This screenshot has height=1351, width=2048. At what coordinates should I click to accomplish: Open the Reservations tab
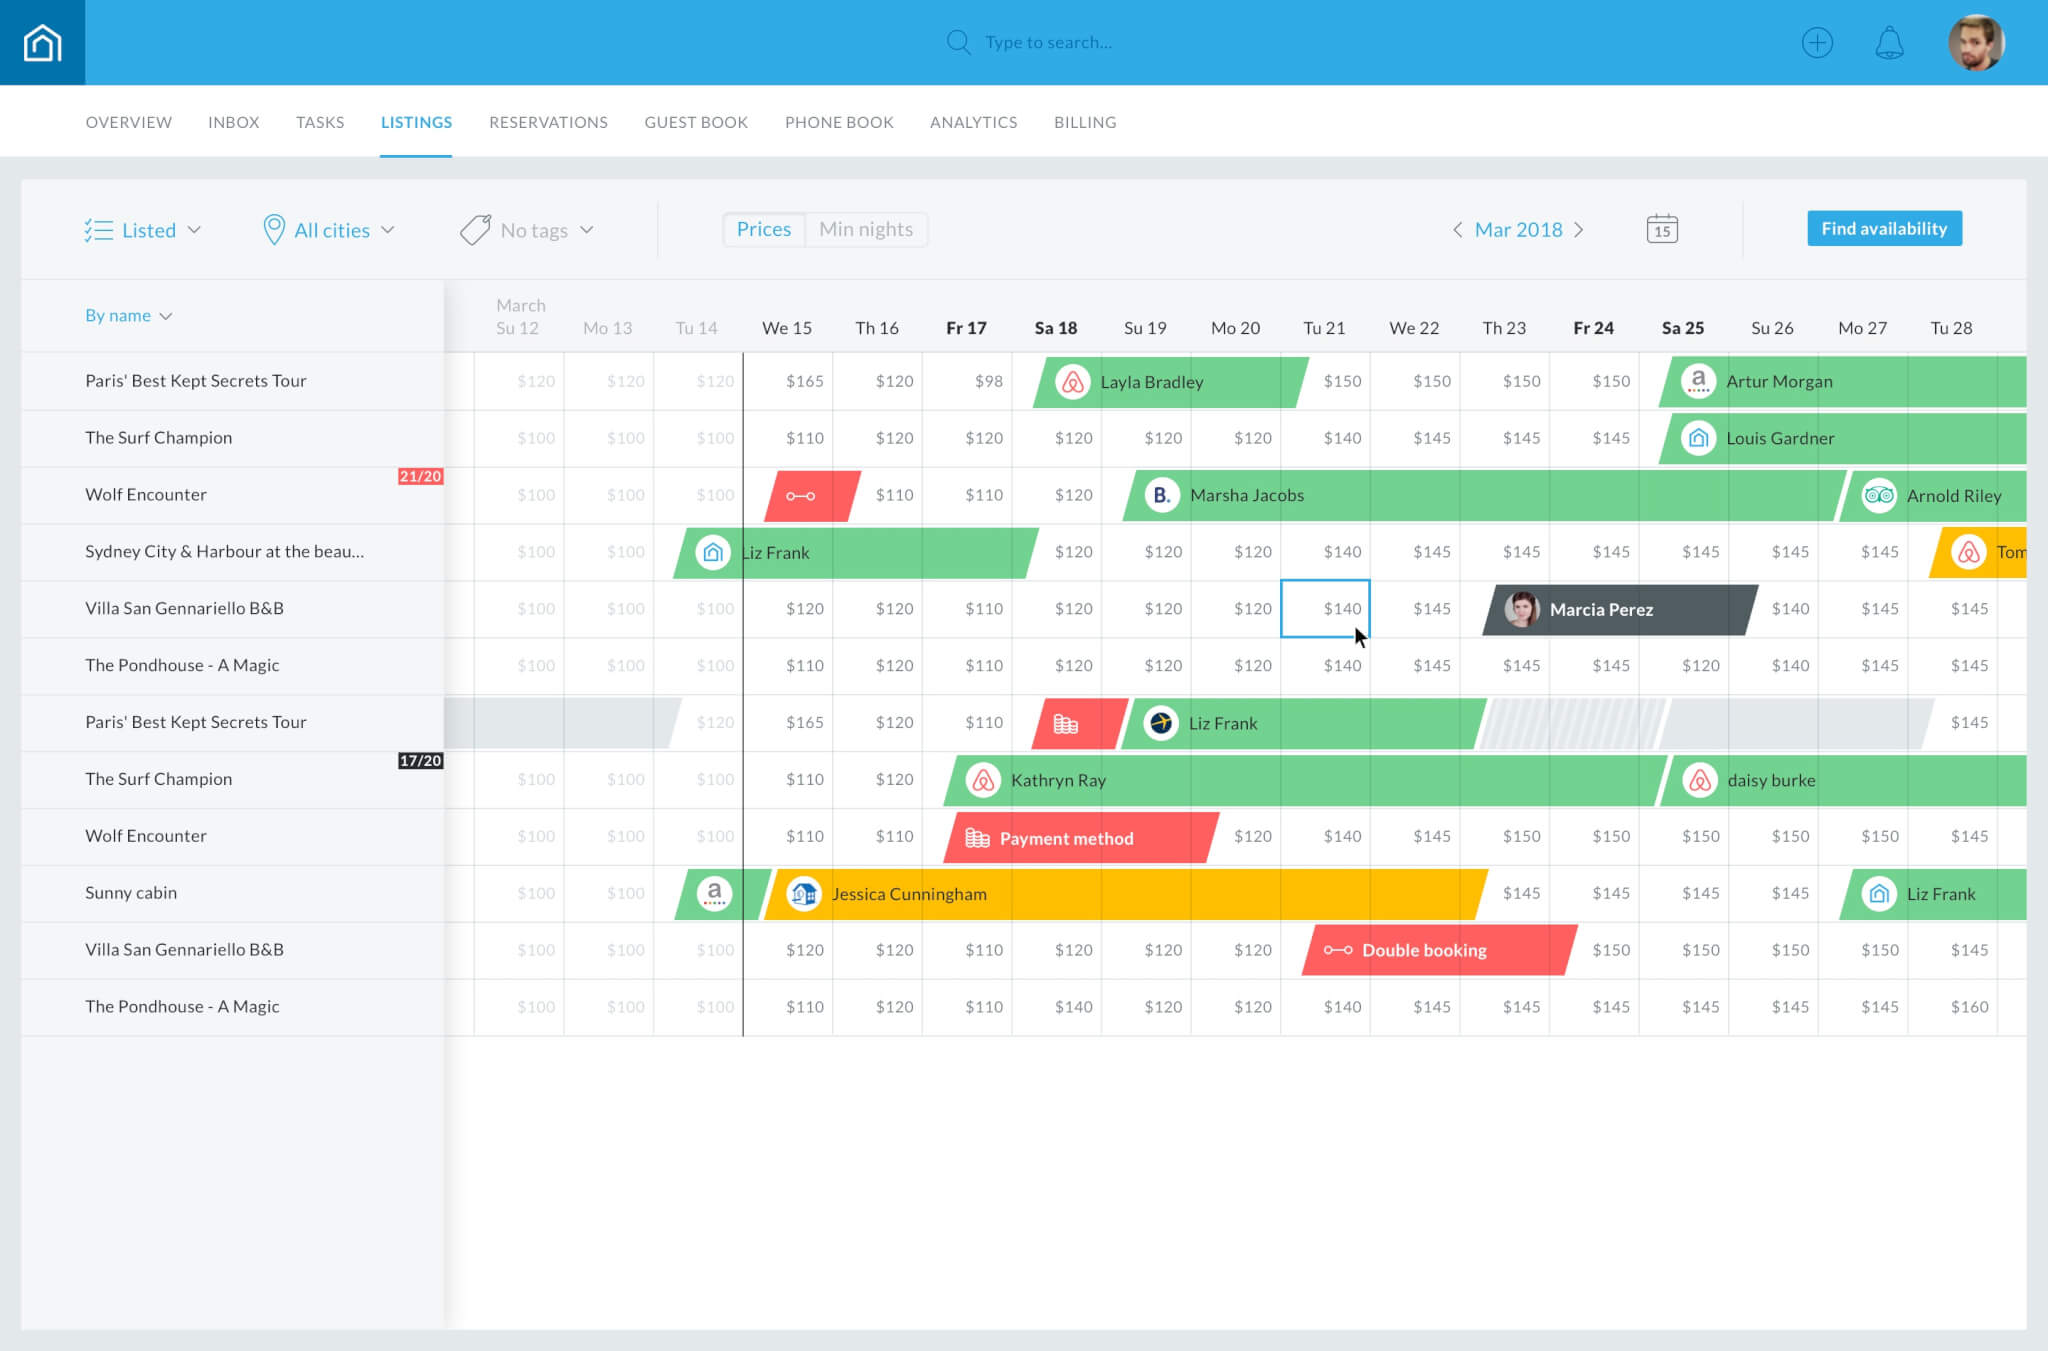pos(548,122)
